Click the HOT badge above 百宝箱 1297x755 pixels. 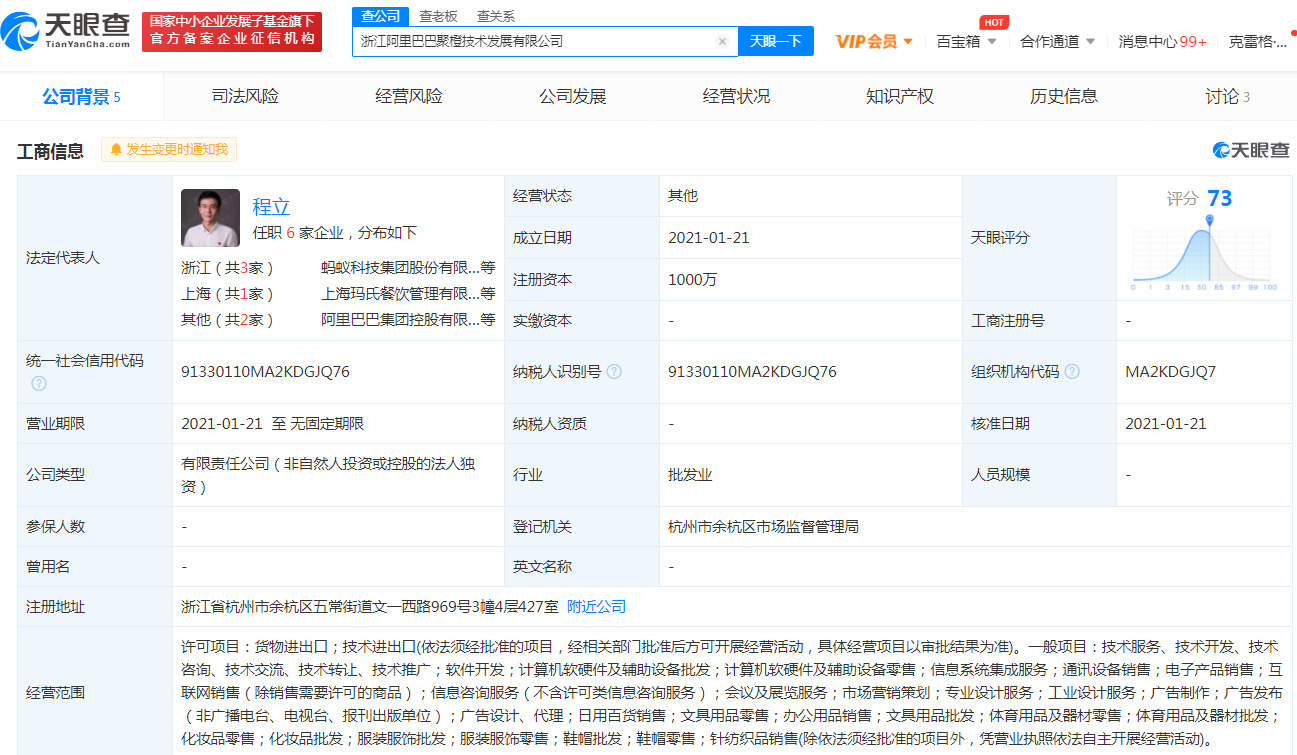pos(993,22)
